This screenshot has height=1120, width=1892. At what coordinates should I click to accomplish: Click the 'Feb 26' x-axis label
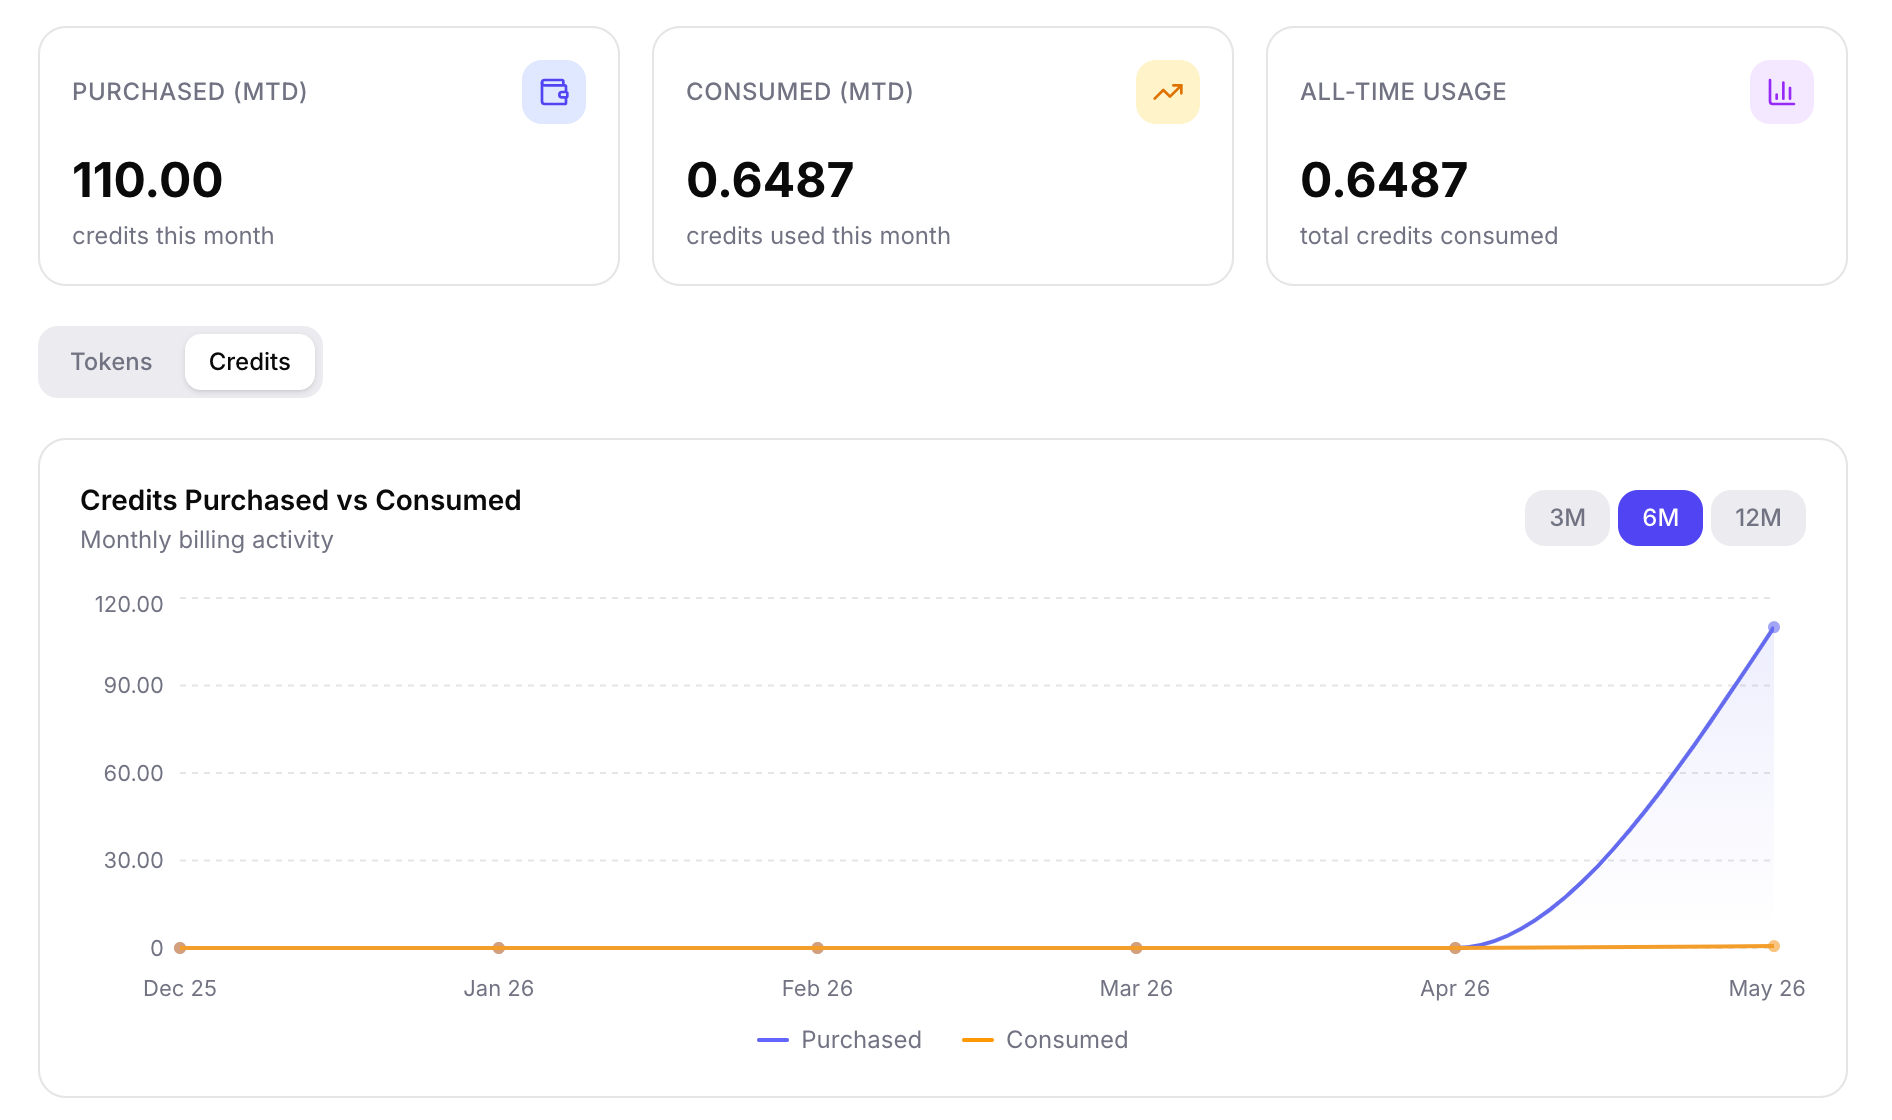pyautogui.click(x=817, y=988)
